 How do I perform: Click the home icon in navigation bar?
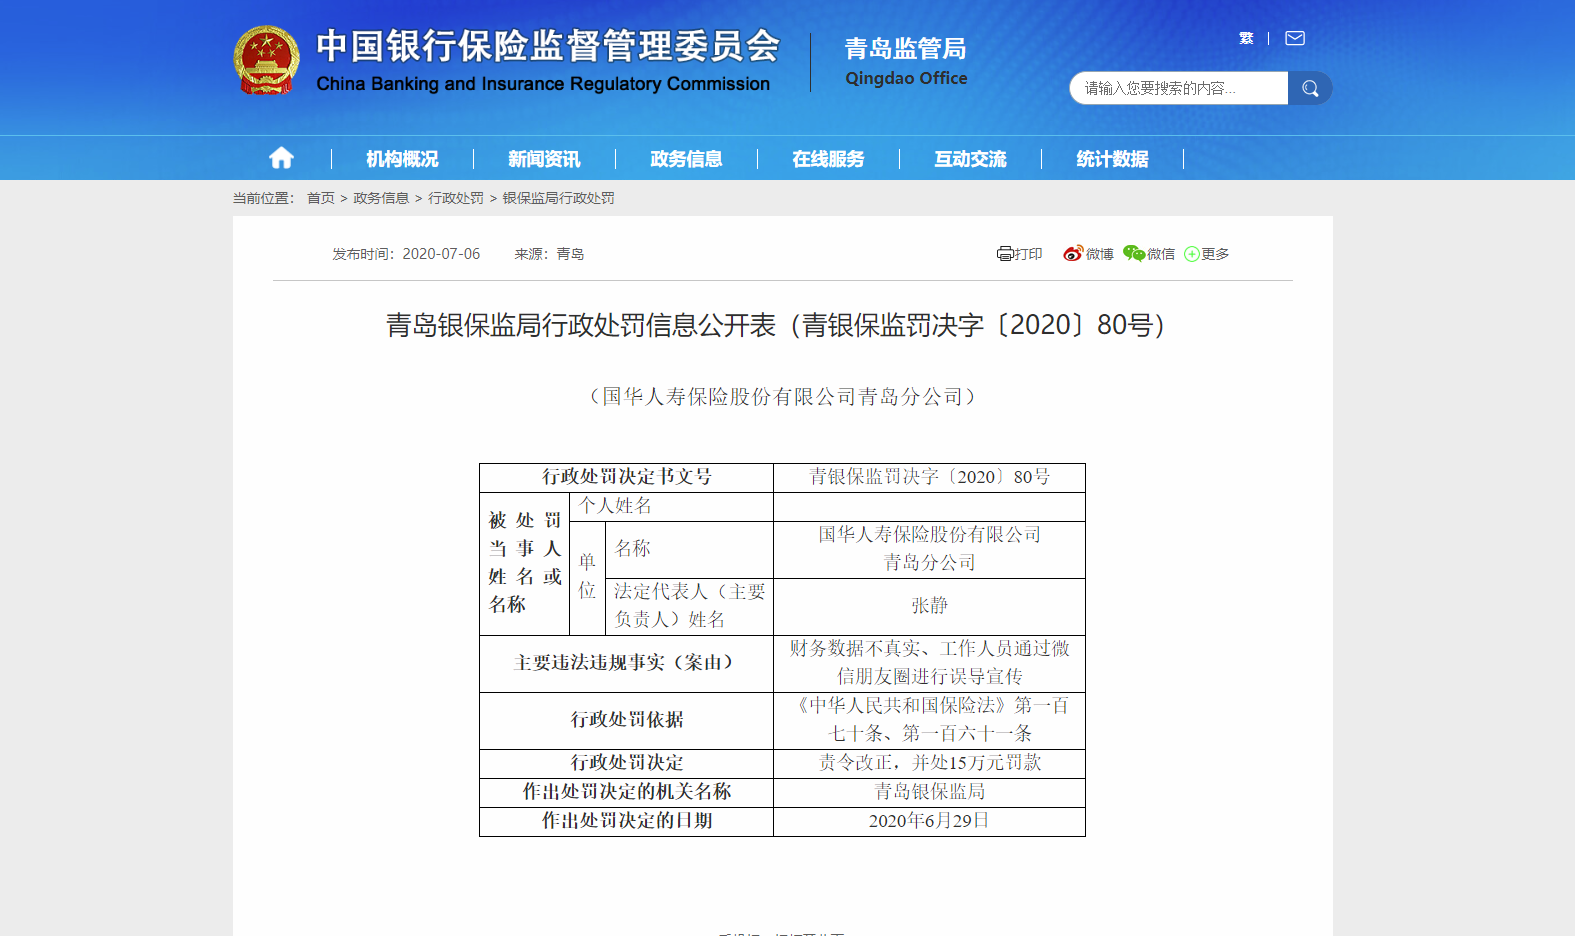coord(281,158)
